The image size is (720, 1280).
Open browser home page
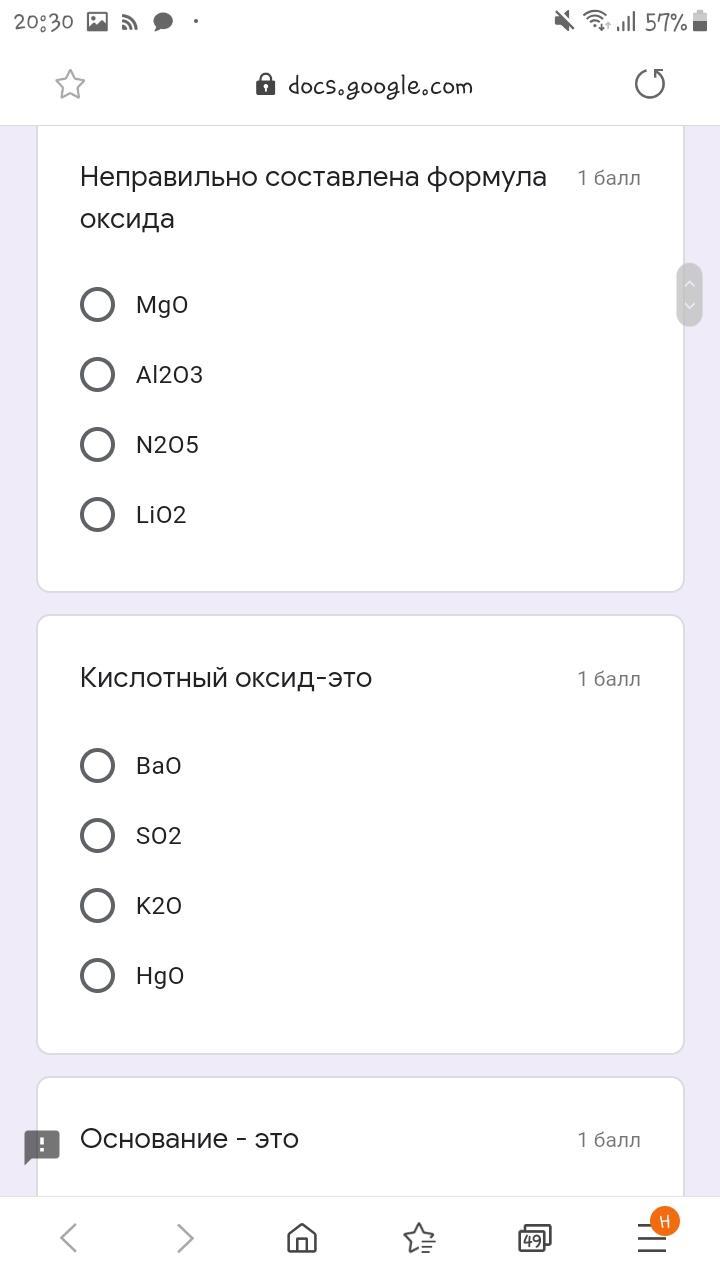[302, 1238]
